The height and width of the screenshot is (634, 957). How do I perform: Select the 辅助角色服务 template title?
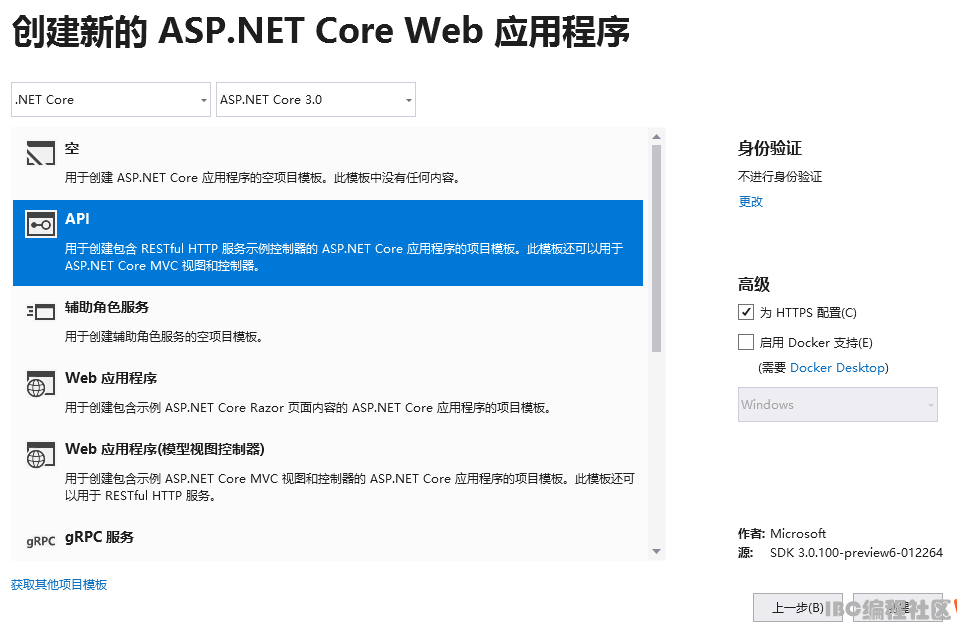pyautogui.click(x=107, y=307)
